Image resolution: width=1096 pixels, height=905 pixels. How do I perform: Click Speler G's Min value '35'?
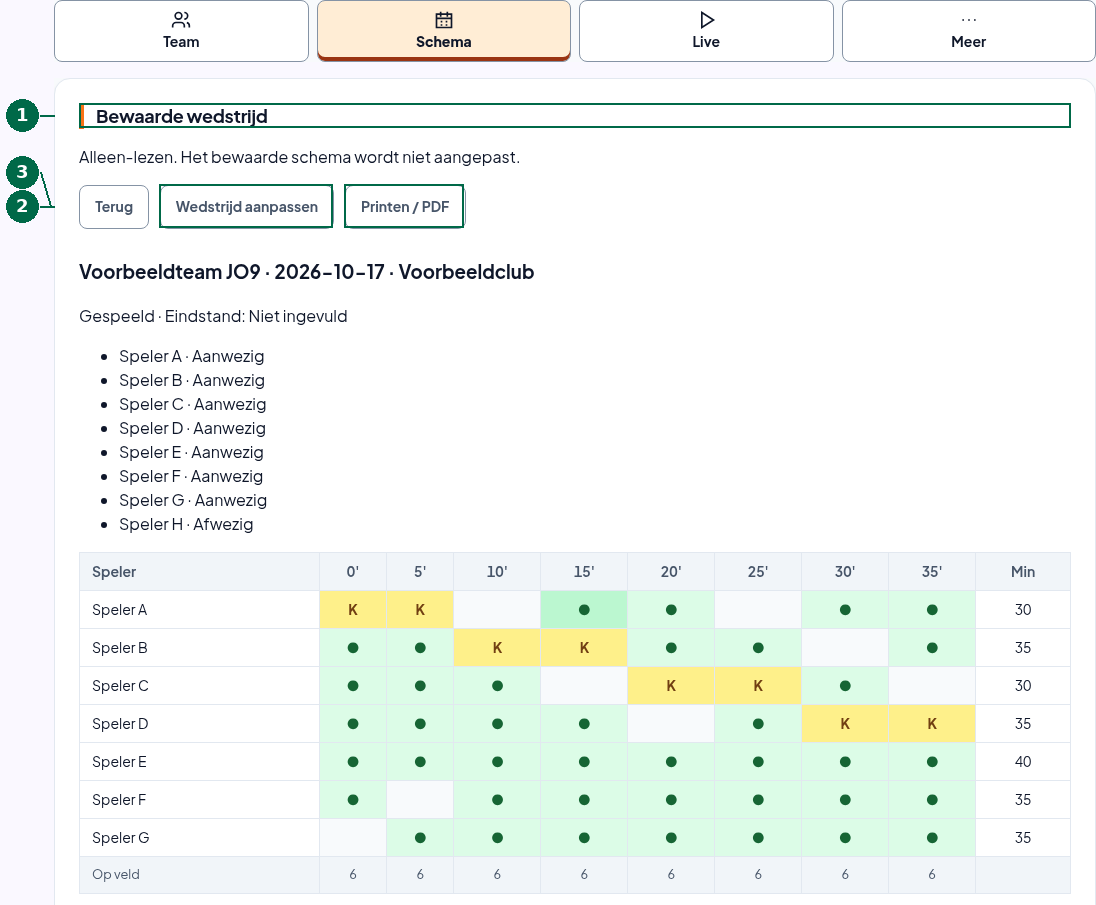[1023, 838]
